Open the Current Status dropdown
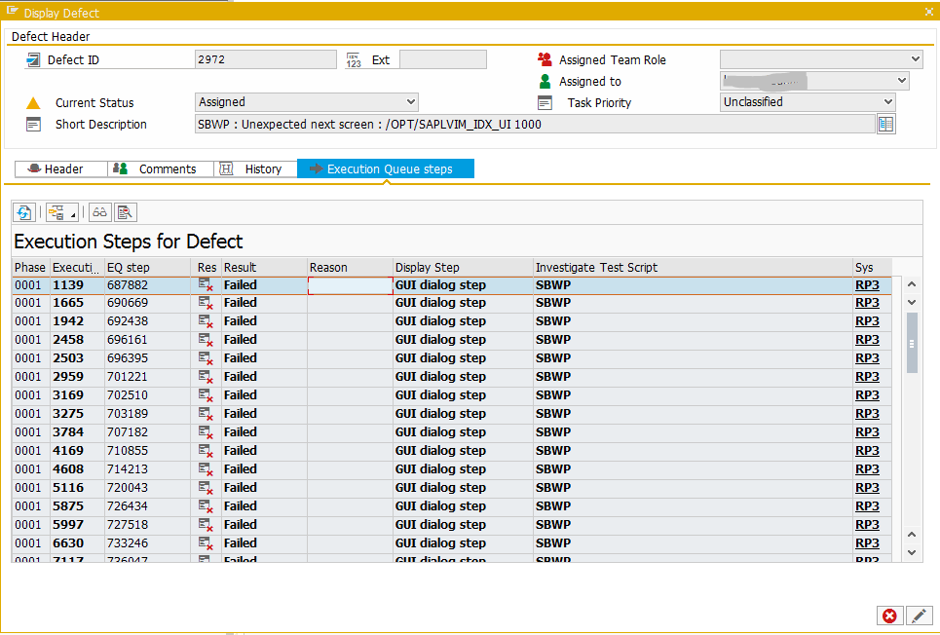The height and width of the screenshot is (635, 940). click(x=410, y=102)
